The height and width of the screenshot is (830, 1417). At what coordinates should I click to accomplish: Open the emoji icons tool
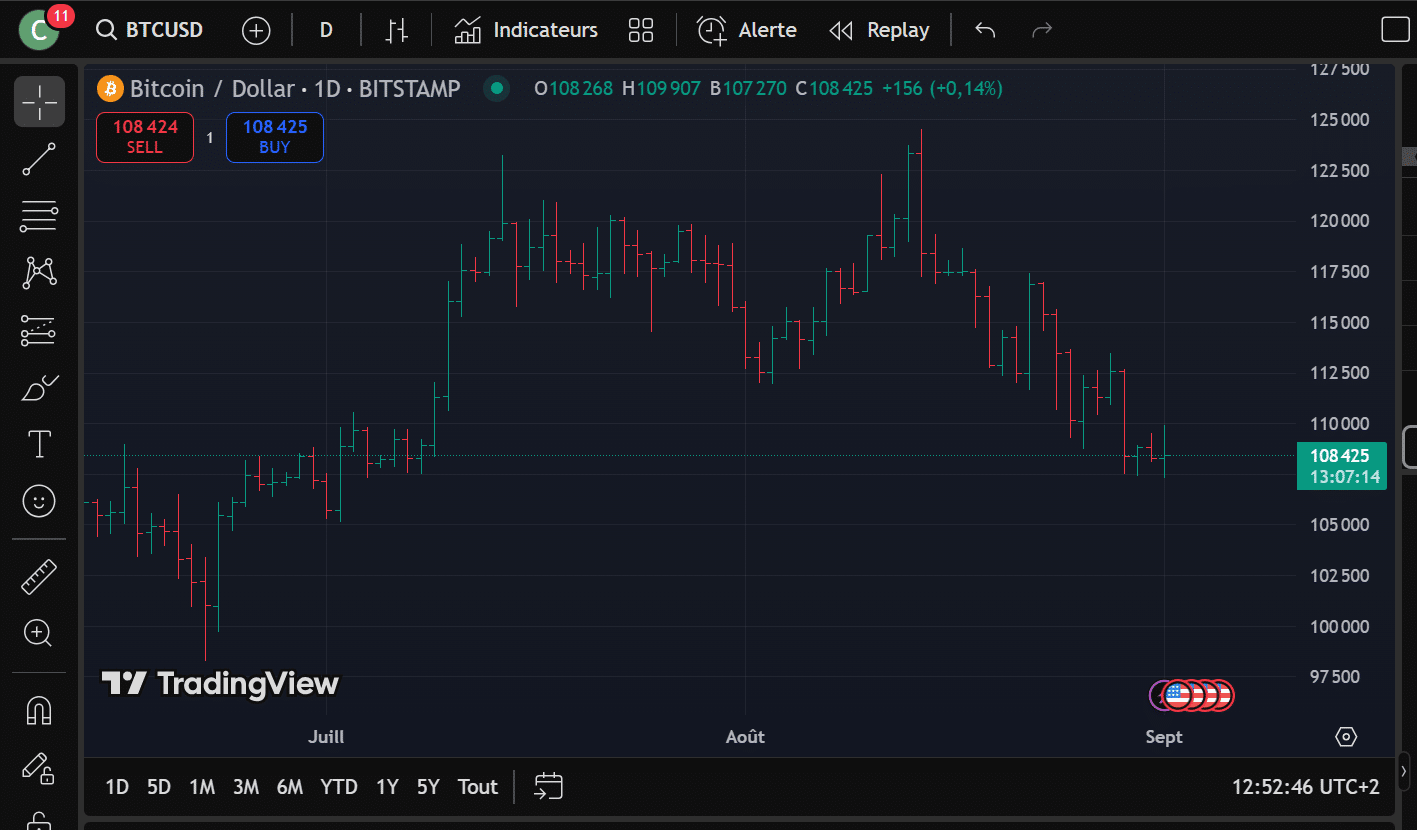[39, 501]
